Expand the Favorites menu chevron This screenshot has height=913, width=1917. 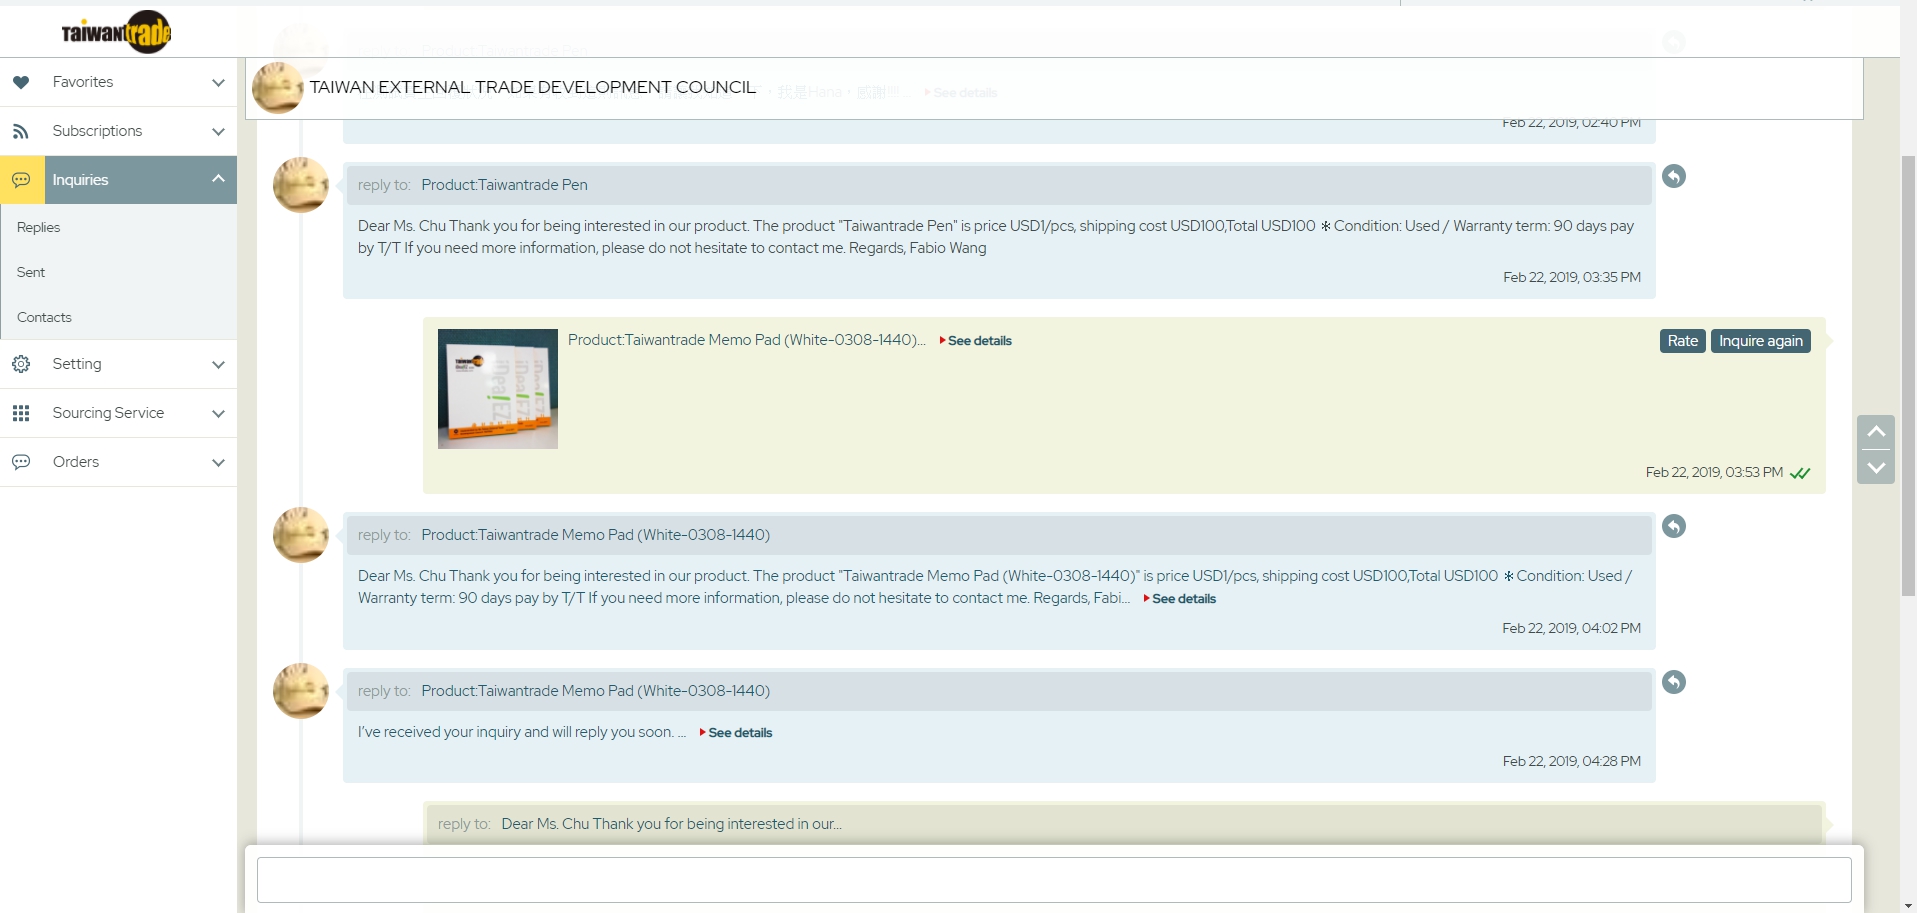click(x=218, y=82)
